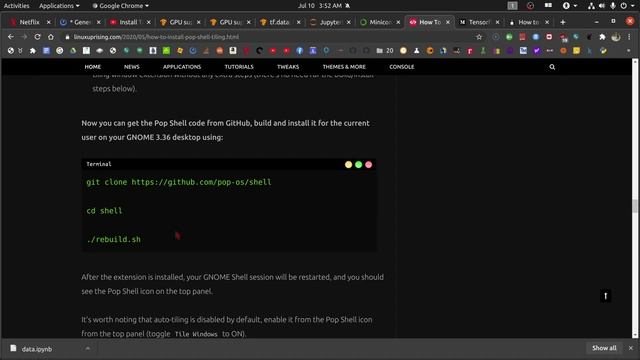Show more bookmarks overflow chevron
The height and width of the screenshot is (360, 640).
click(629, 51)
